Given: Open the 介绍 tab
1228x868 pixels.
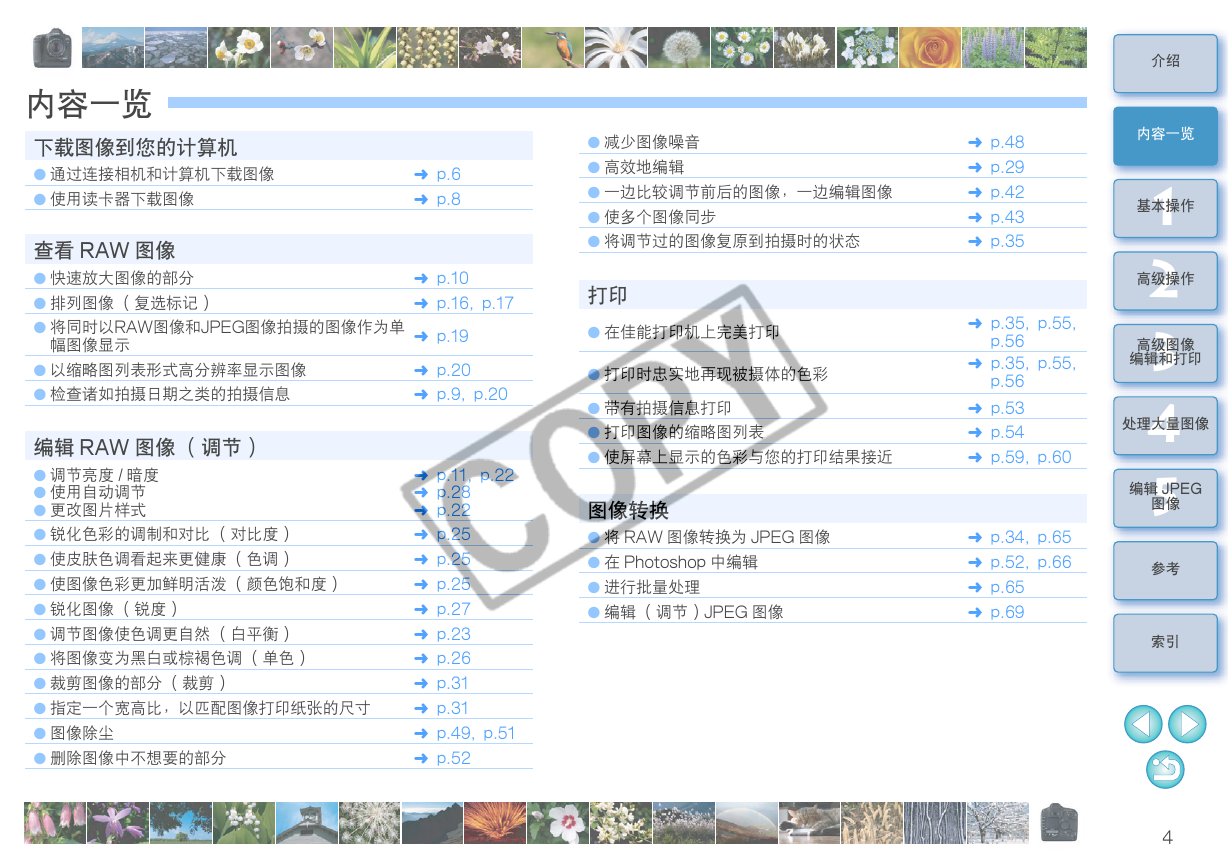Looking at the screenshot, I should pyautogui.click(x=1165, y=61).
